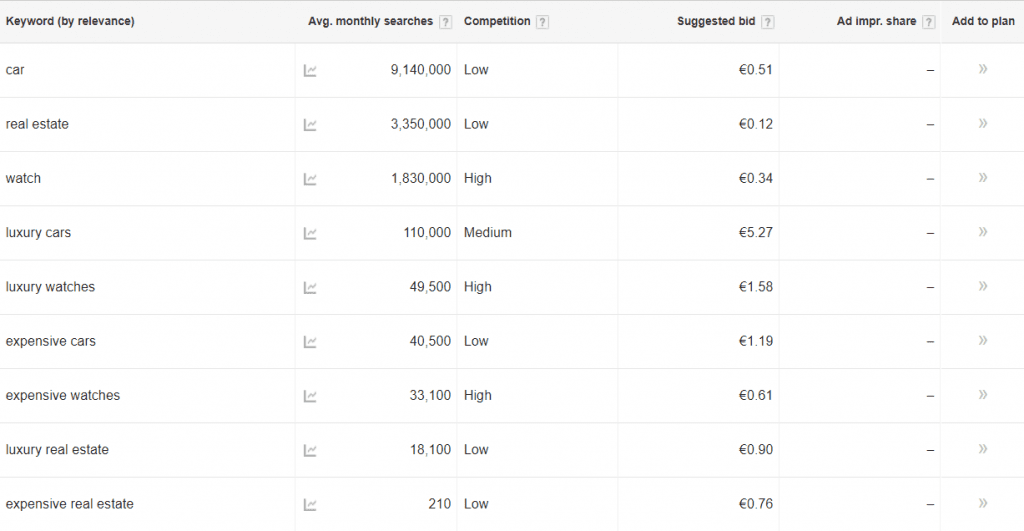Open the Competition column help question mark
This screenshot has width=1024, height=531.
[x=542, y=22]
